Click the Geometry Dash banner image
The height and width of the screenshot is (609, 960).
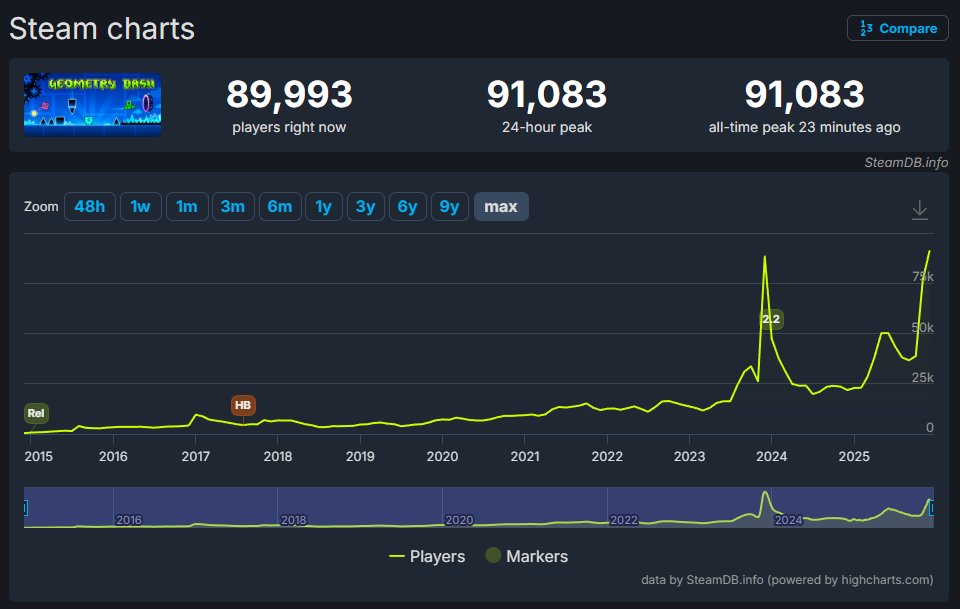(92, 104)
